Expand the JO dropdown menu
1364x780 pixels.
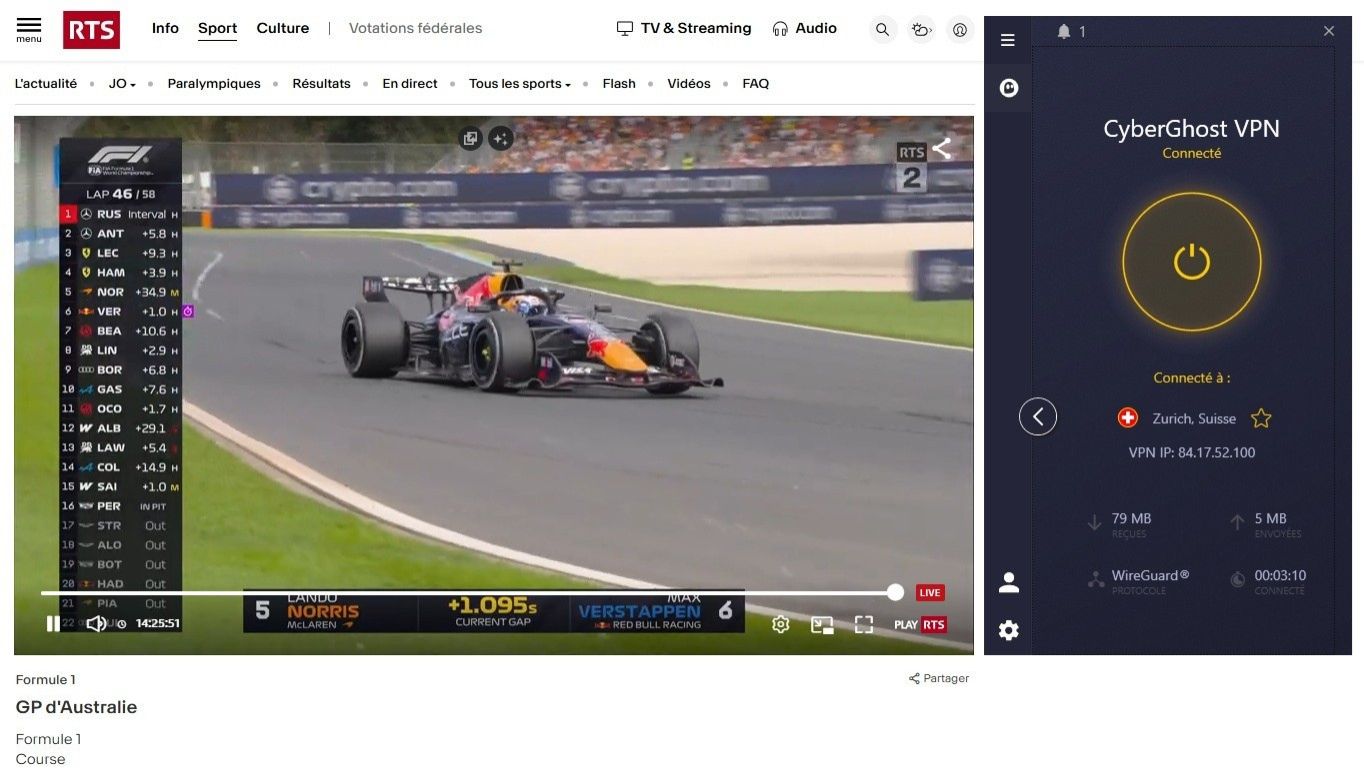click(x=122, y=84)
